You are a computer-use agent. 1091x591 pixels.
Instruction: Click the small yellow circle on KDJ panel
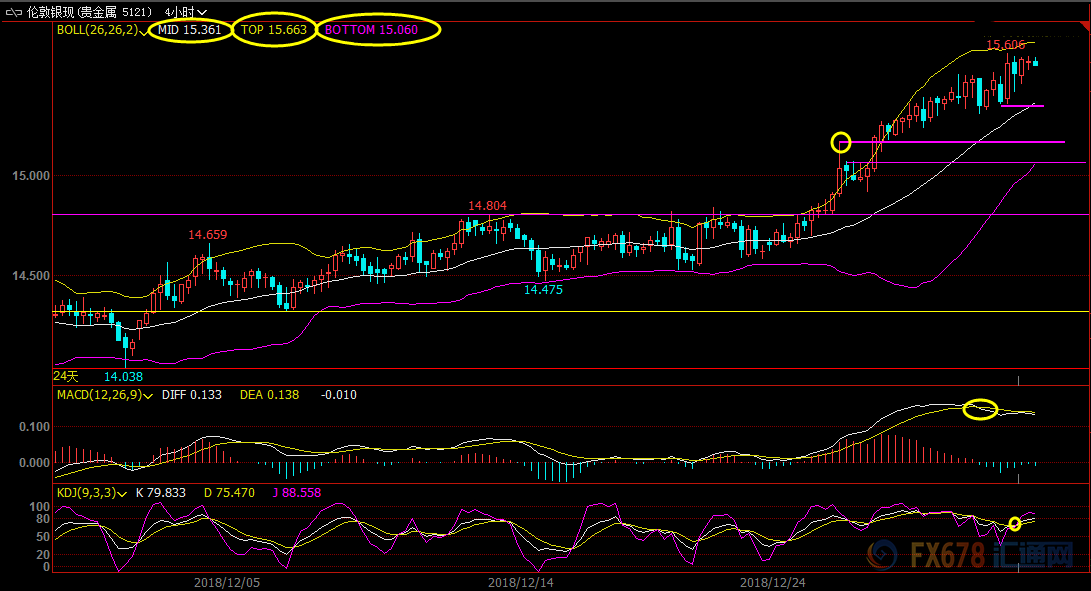[1015, 524]
